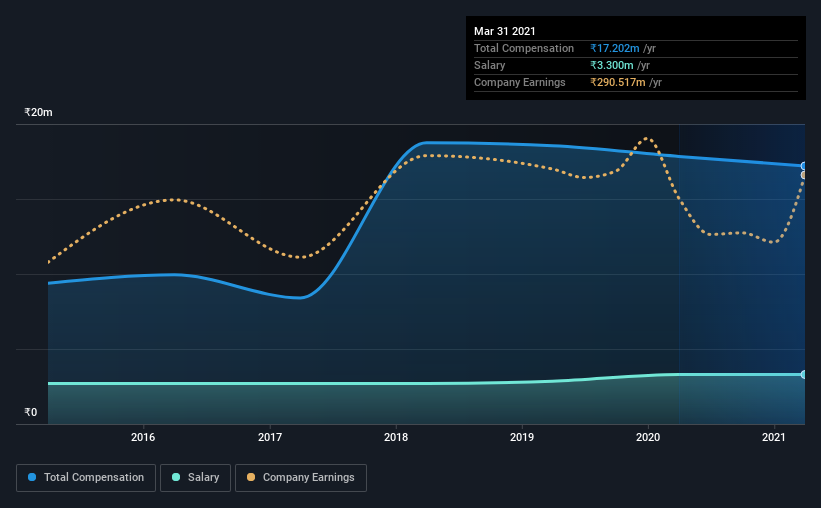Select the 2018 axis label

(x=396, y=437)
